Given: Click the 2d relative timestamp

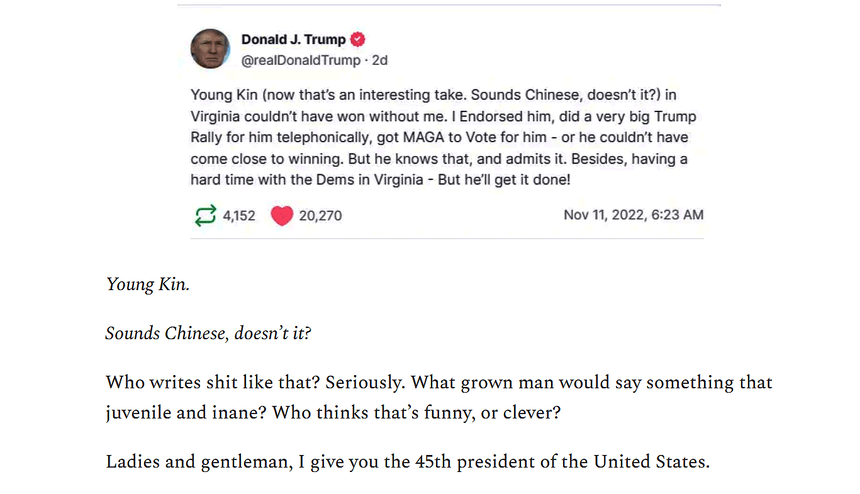Looking at the screenshot, I should (x=379, y=60).
